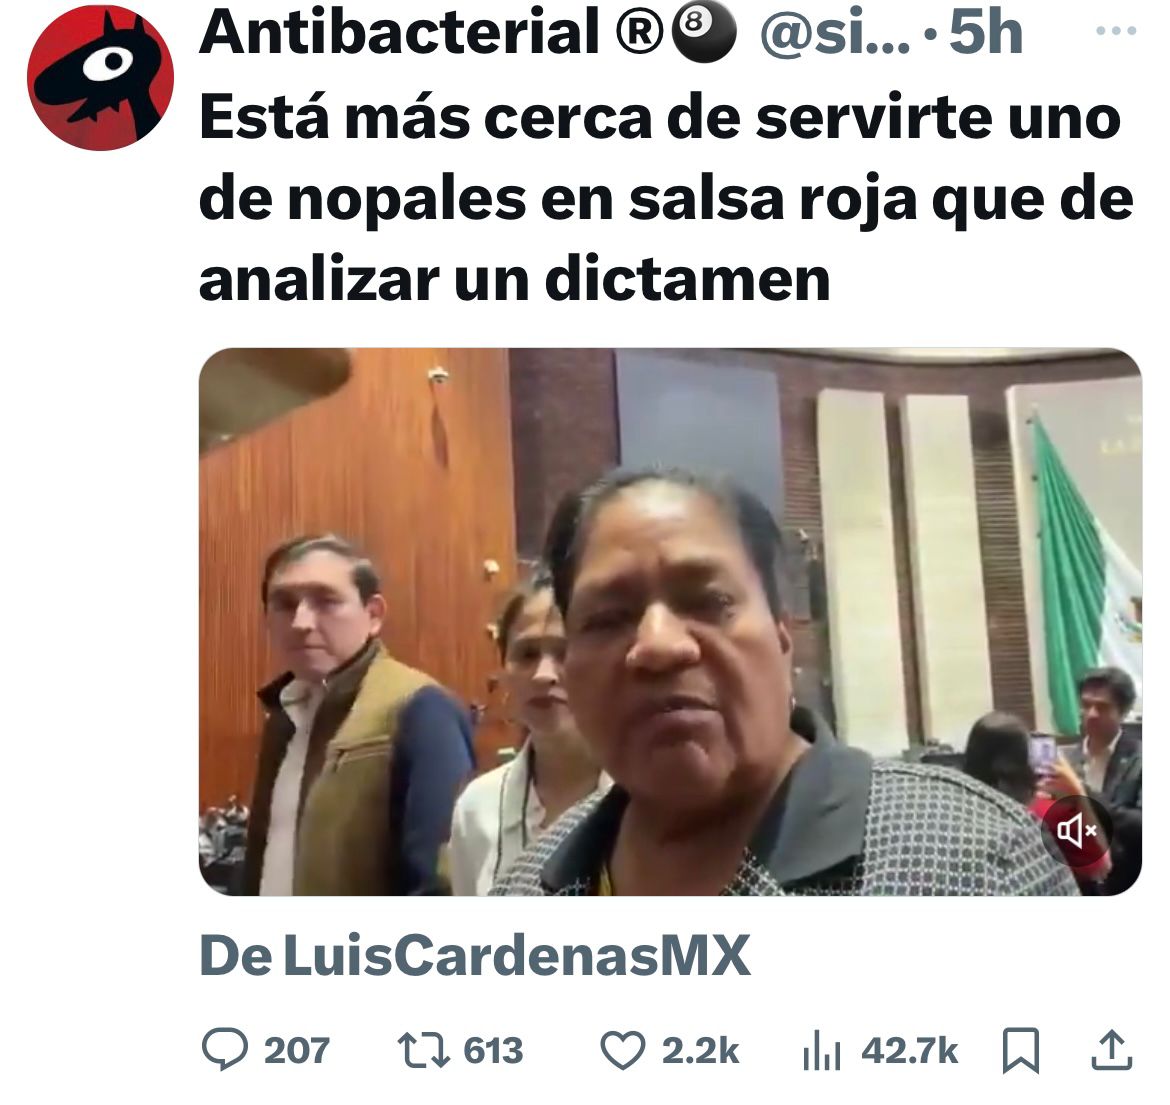
Task: Open the three-dot more options menu
Action: click(x=1116, y=31)
